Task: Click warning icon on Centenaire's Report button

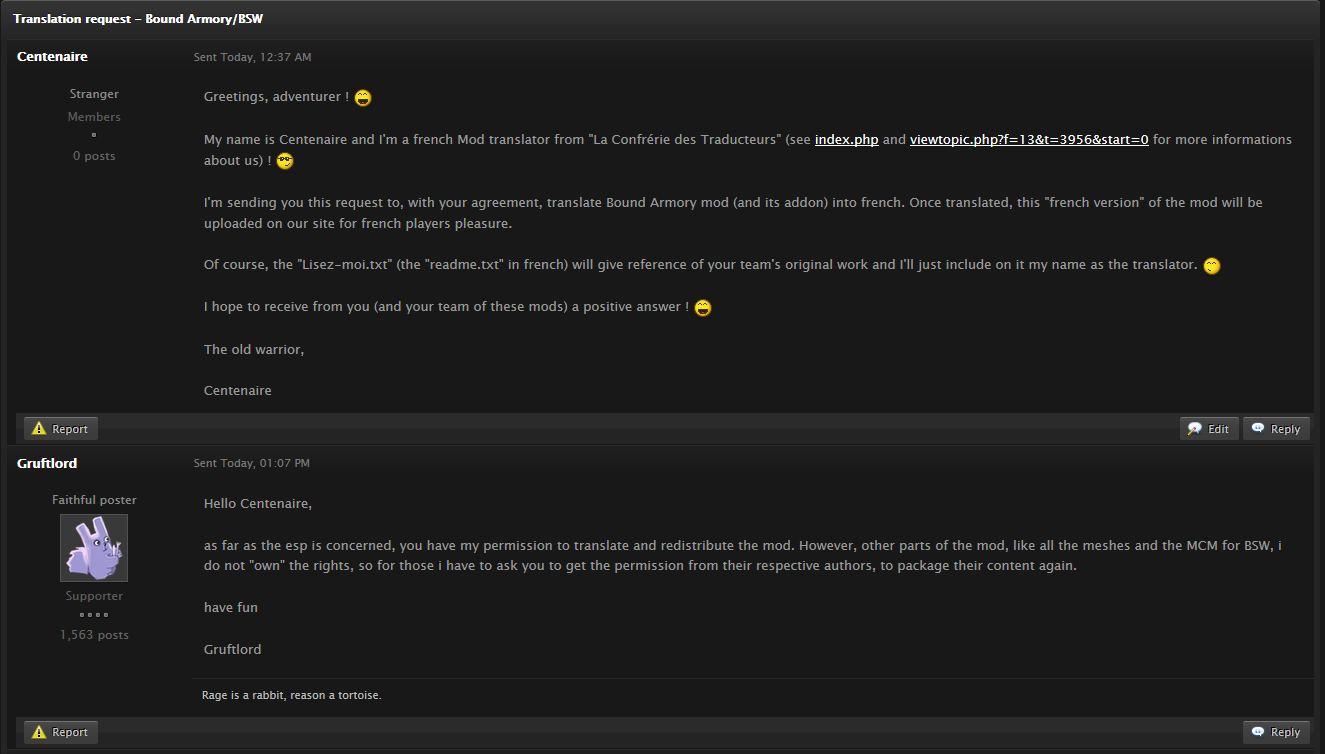Action: coord(39,429)
